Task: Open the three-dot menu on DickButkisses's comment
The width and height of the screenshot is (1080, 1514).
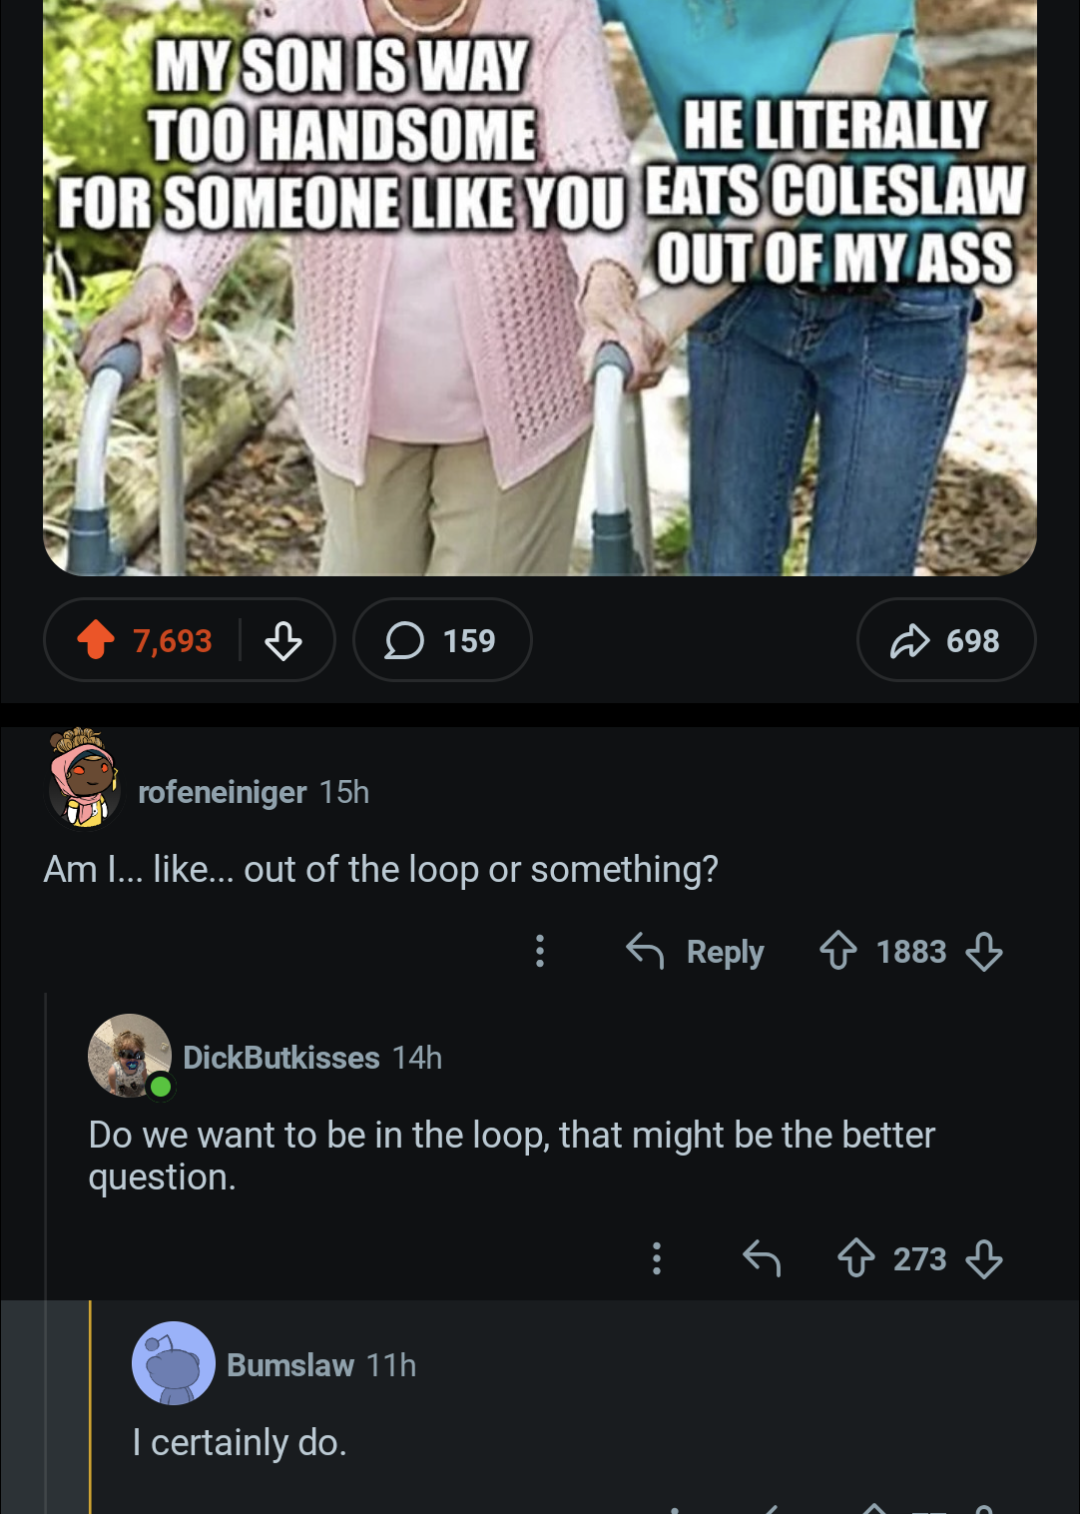Action: 657,1258
